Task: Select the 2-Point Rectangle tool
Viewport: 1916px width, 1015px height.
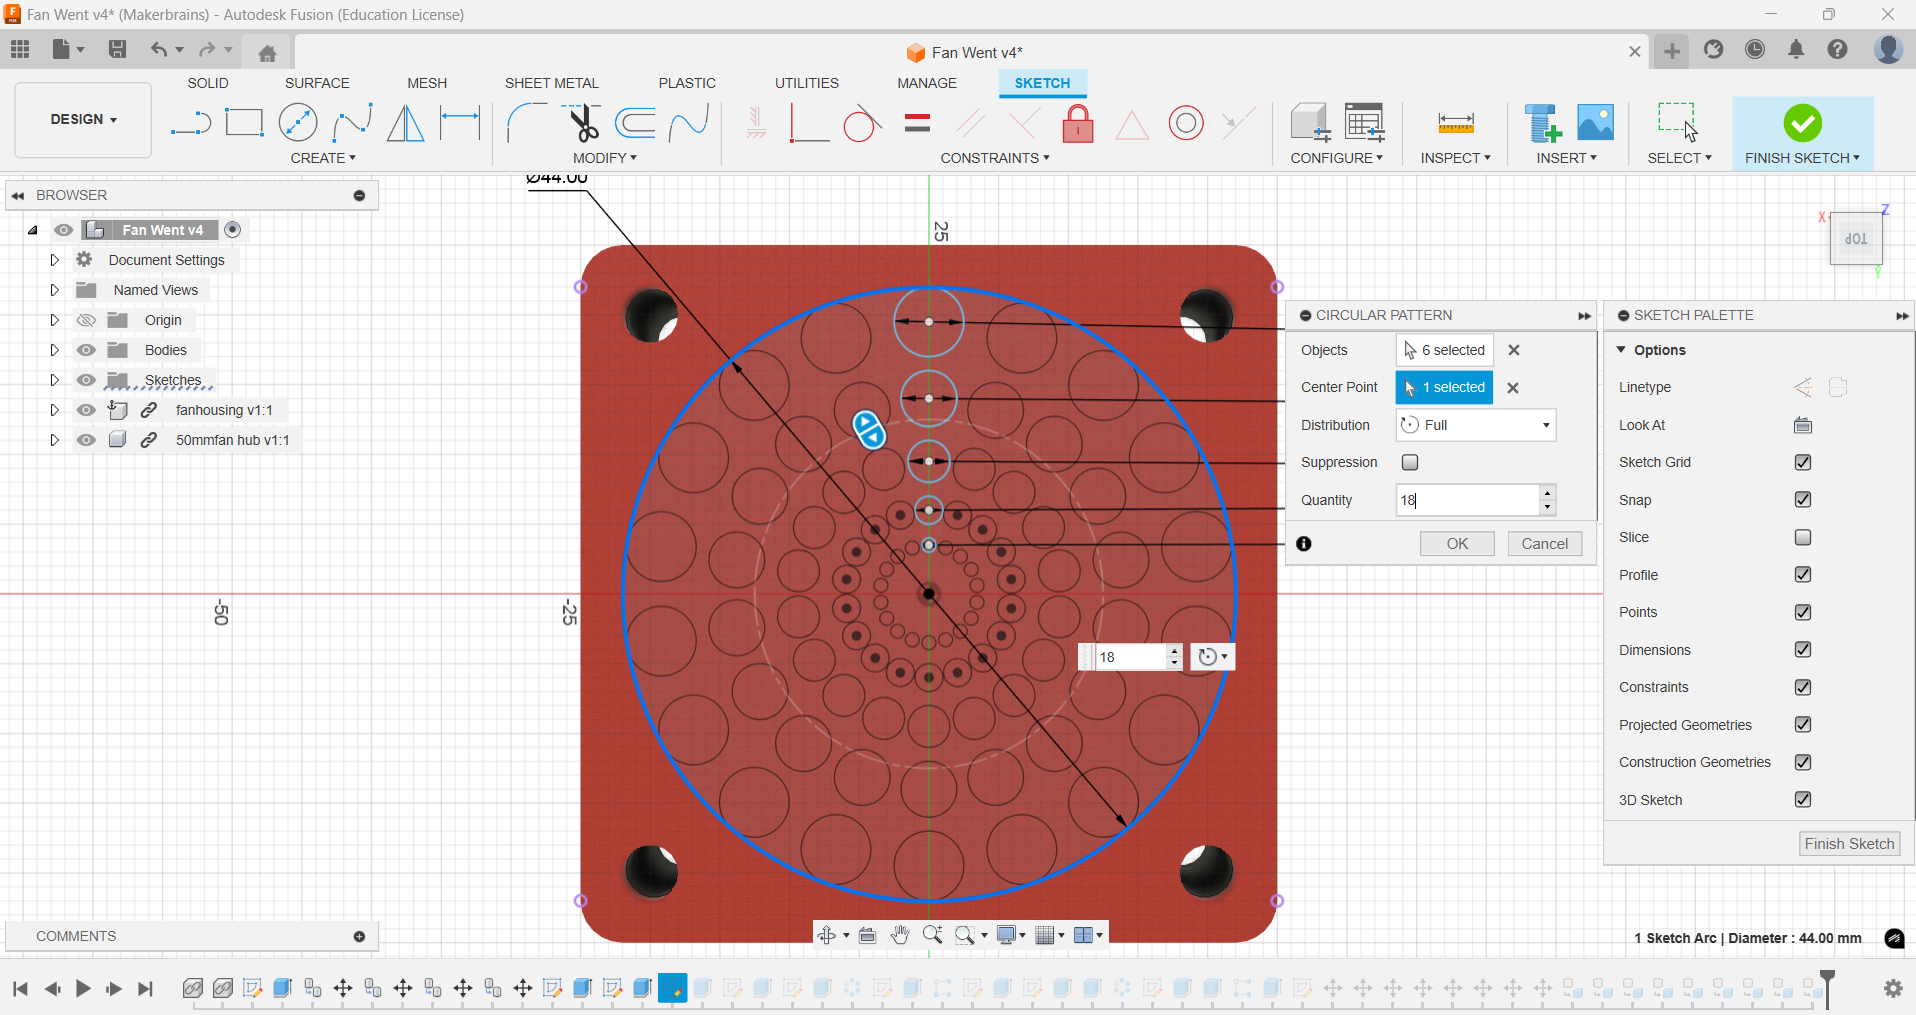Action: [245, 122]
